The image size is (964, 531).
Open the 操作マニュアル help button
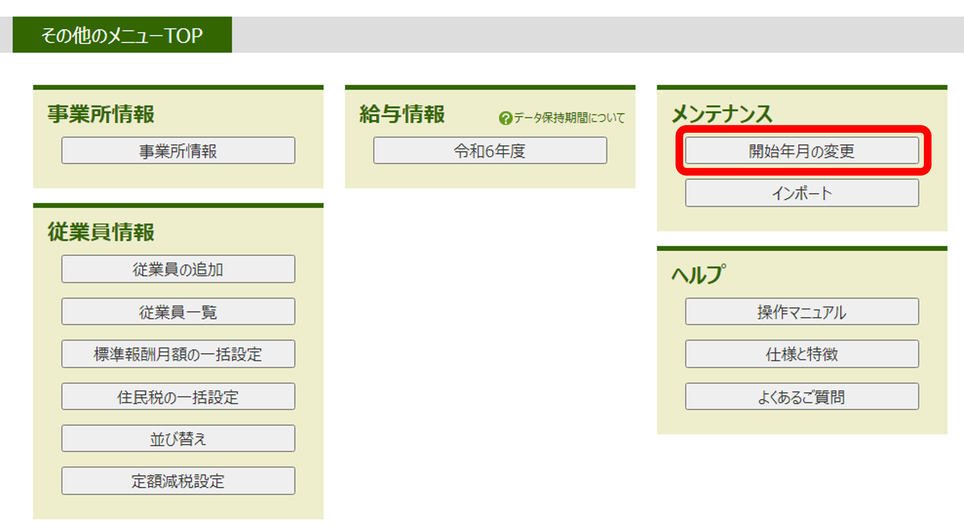pos(801,312)
